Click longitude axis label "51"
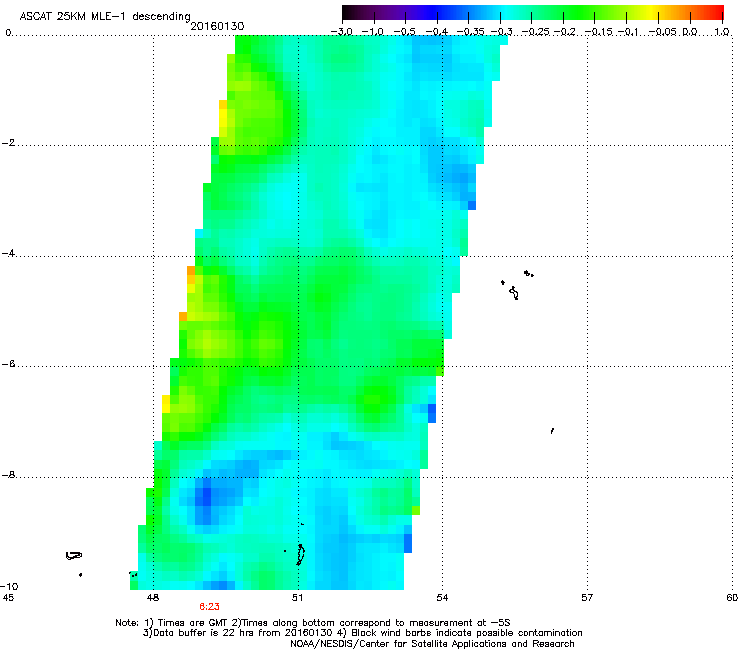Viewport: 740px width, 650px height. (x=297, y=598)
